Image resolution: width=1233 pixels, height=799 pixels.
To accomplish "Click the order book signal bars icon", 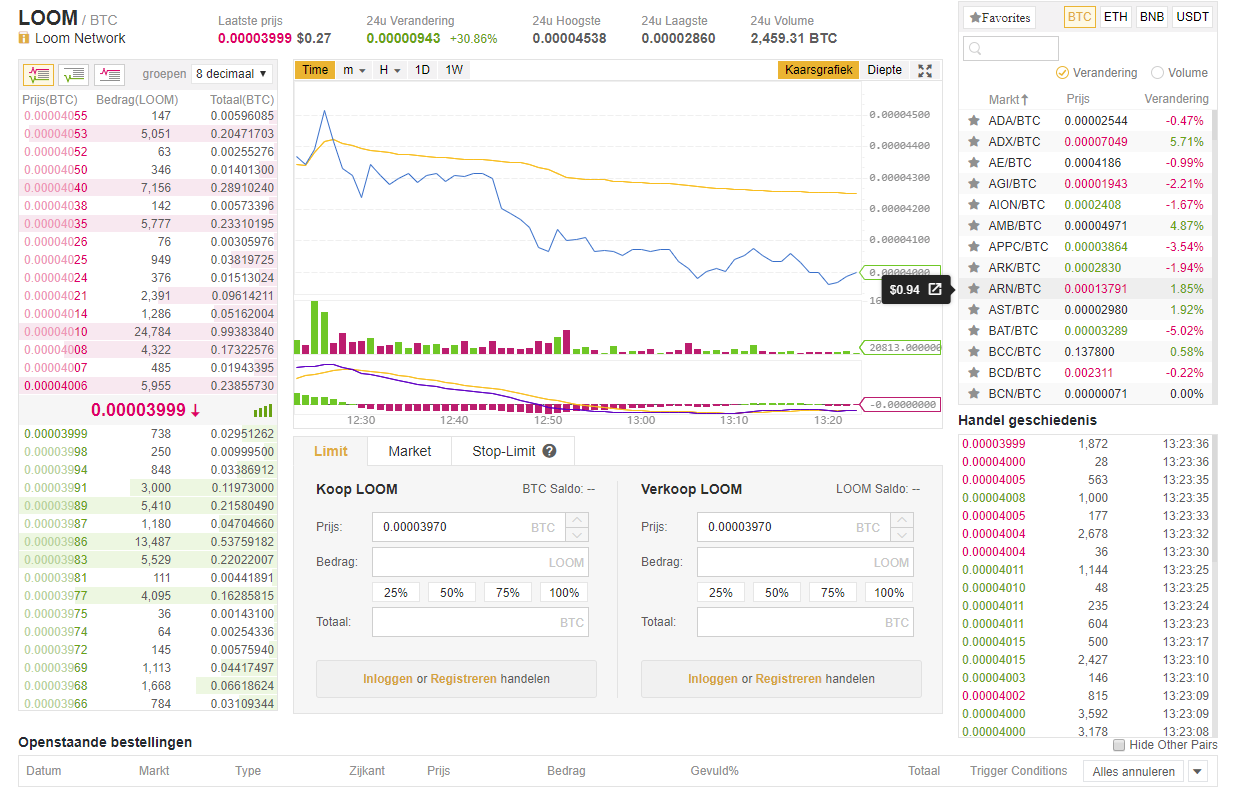I will click(x=263, y=411).
